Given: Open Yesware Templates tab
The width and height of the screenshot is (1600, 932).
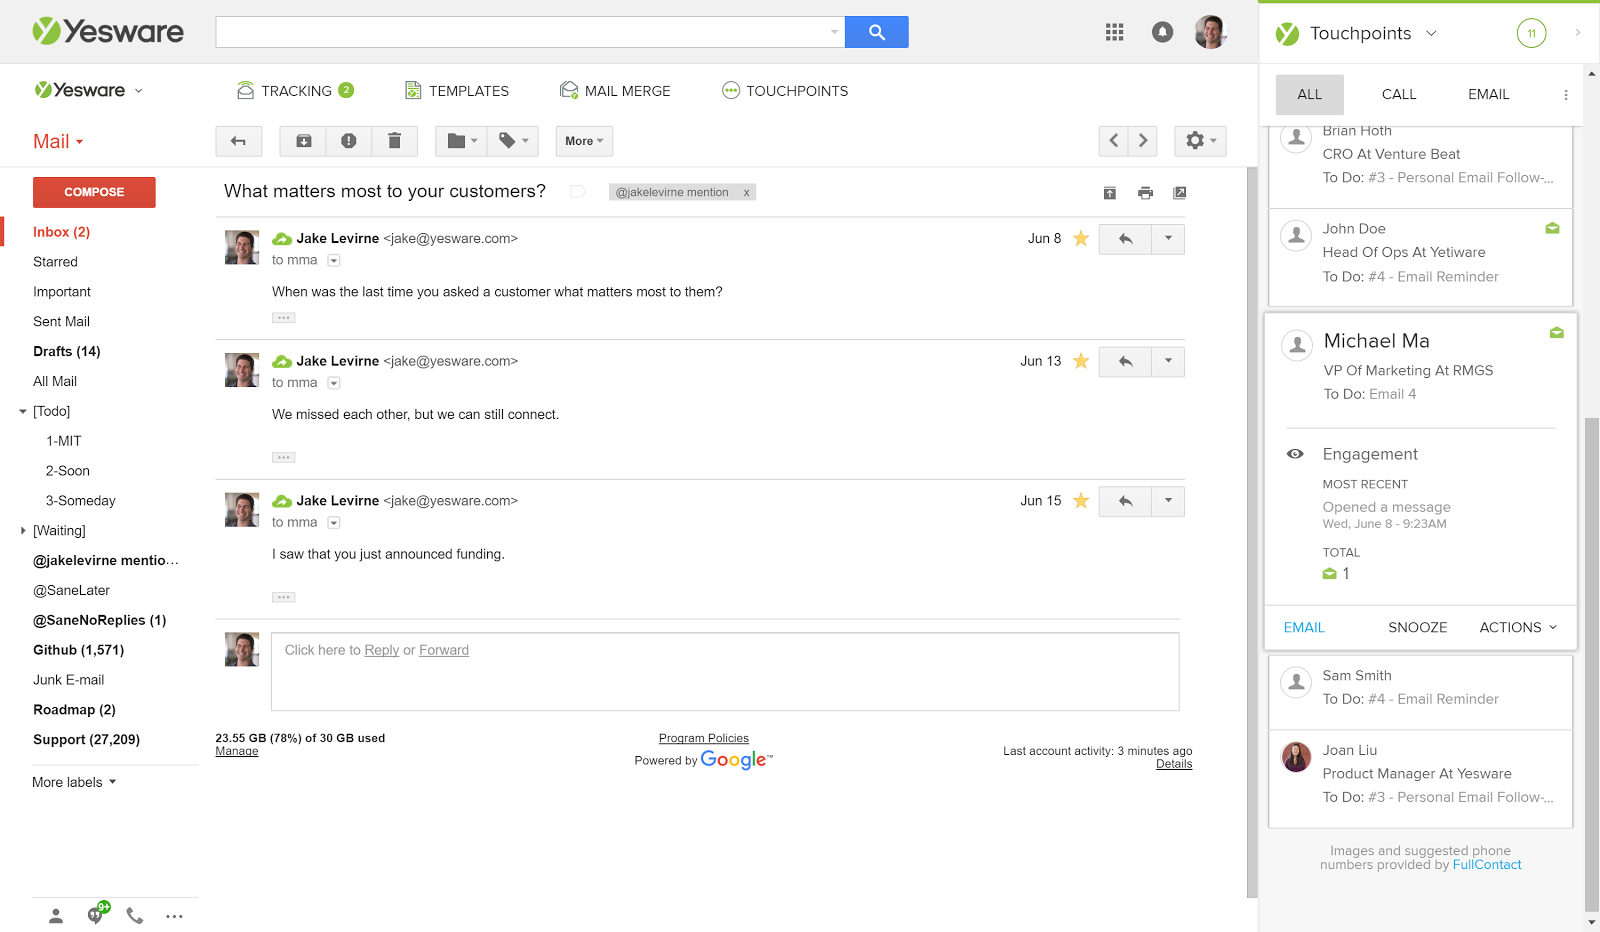Looking at the screenshot, I should click(x=457, y=91).
